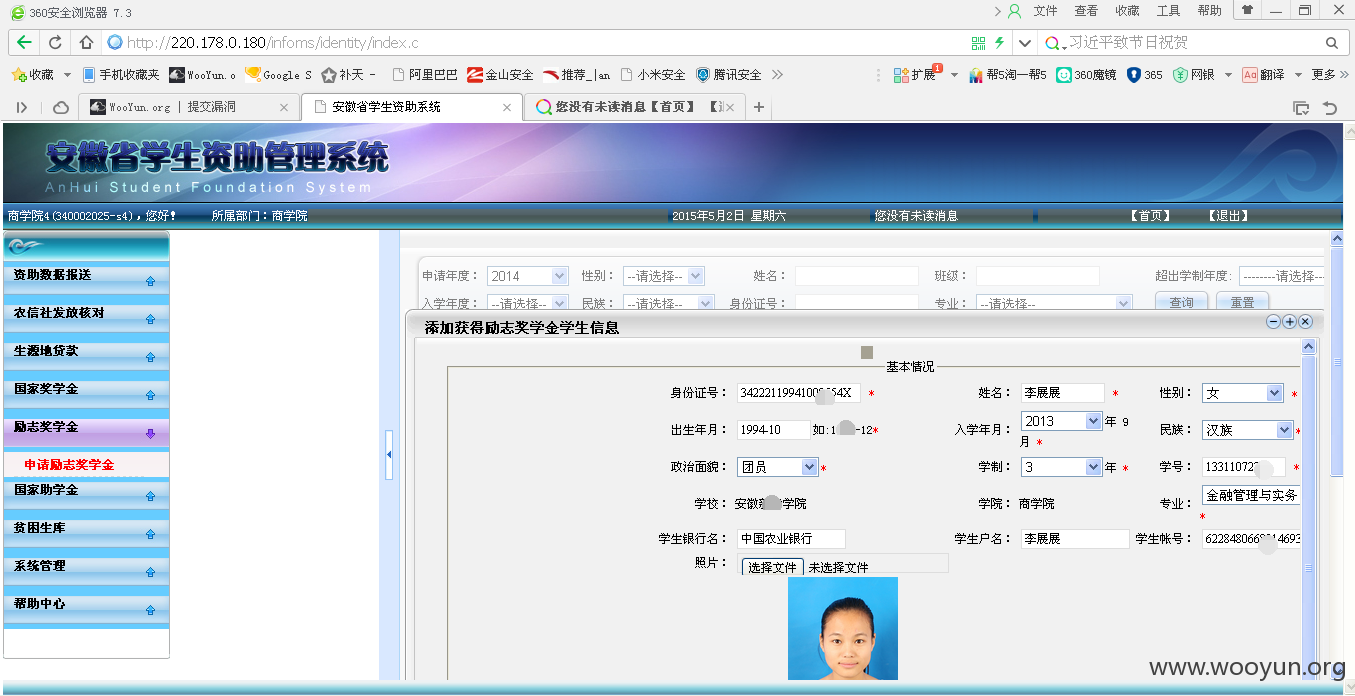Reload the page with refresh icon
1355x696 pixels.
(x=55, y=43)
